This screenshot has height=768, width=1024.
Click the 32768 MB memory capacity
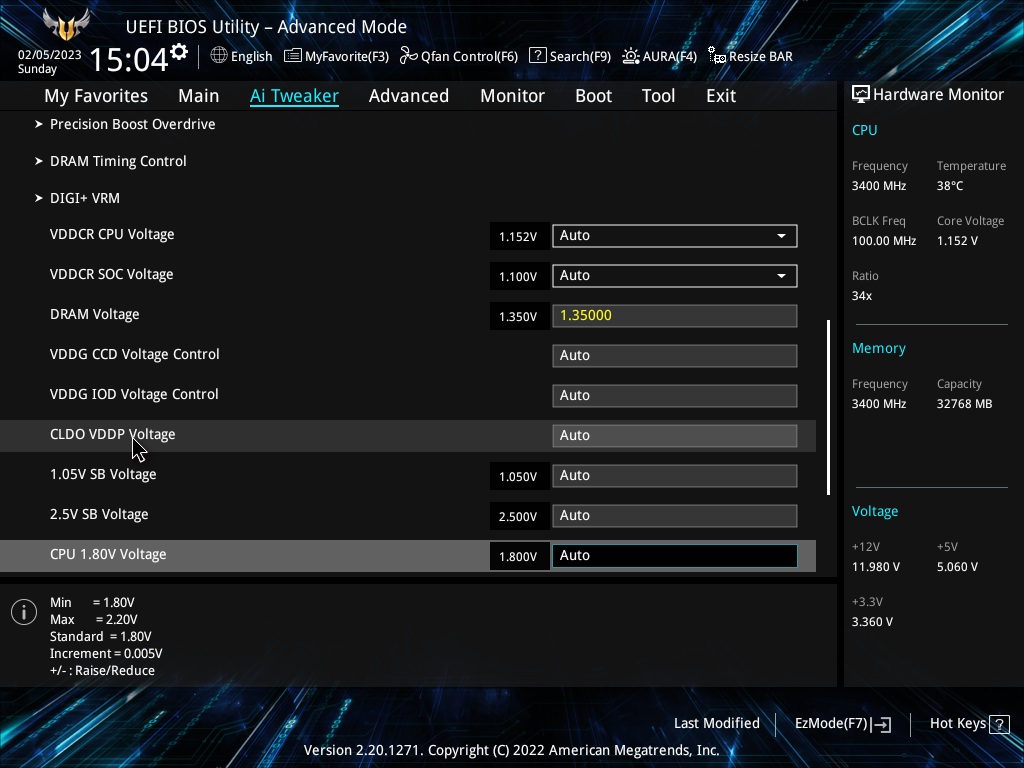[965, 404]
